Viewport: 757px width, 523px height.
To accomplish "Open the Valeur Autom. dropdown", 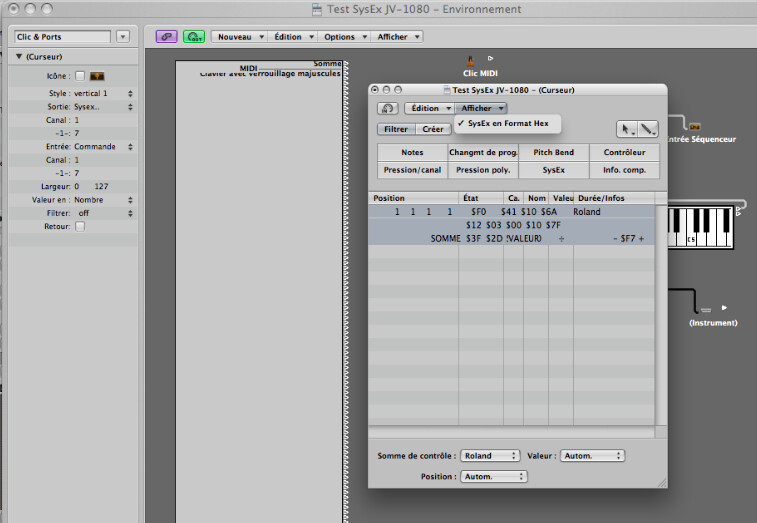I will (592, 456).
